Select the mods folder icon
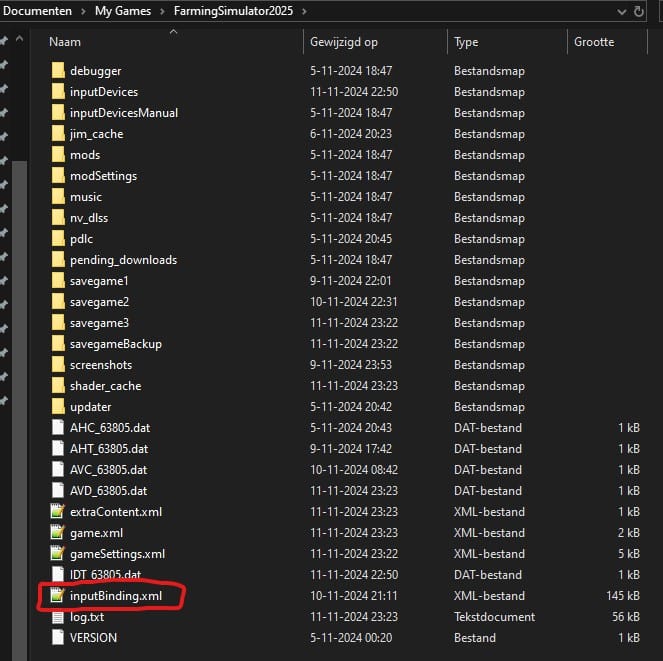 click(x=58, y=155)
